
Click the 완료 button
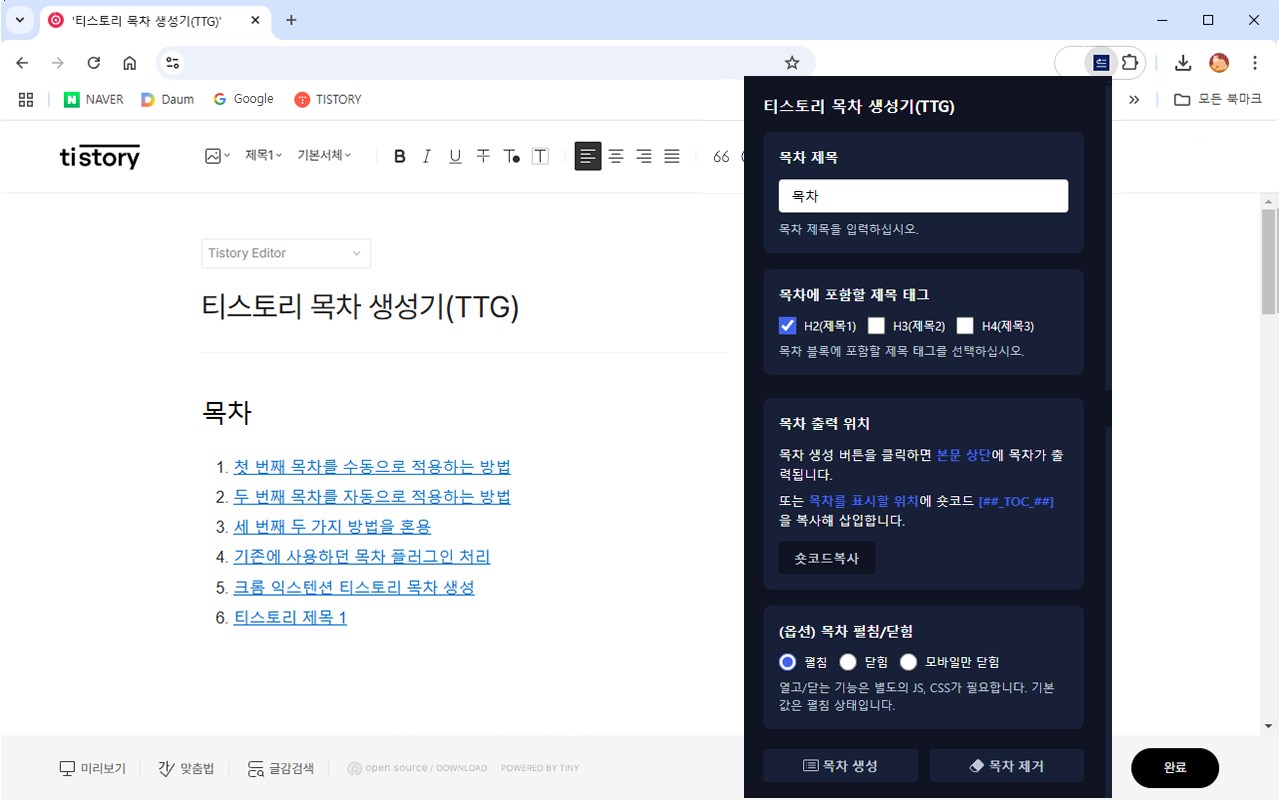point(1175,768)
